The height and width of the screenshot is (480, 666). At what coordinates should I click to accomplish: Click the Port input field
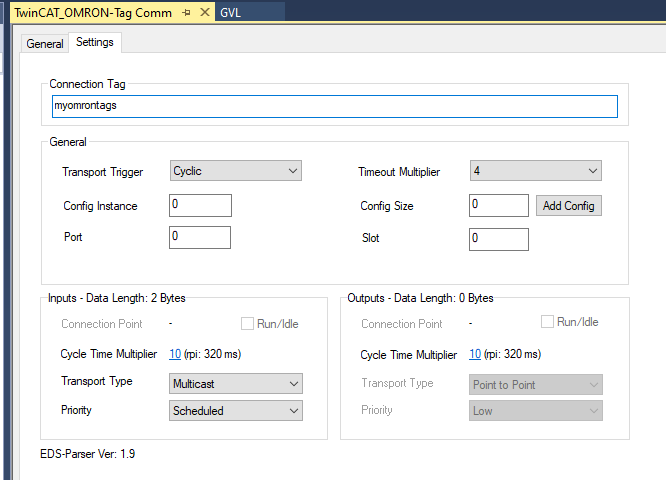pos(200,237)
